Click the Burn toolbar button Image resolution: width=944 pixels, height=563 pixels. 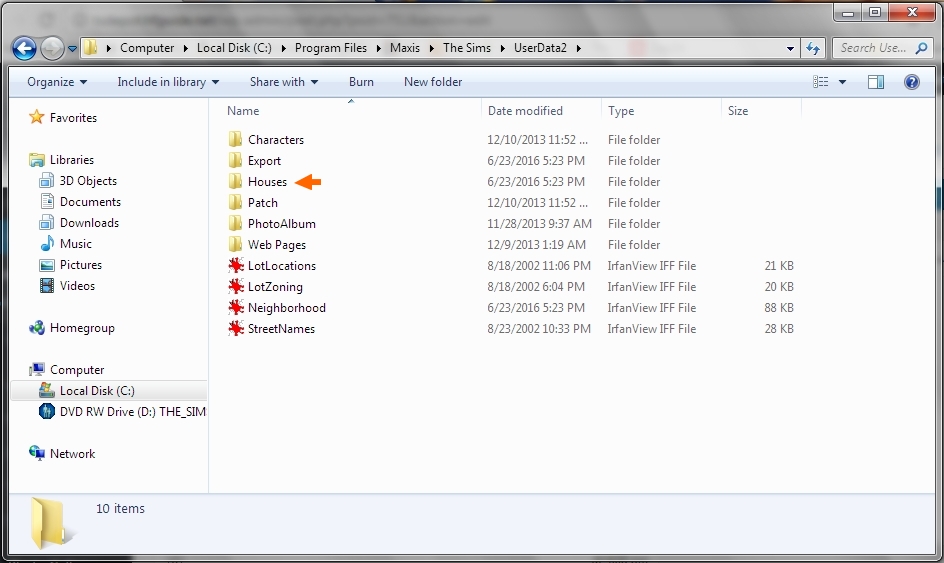[x=361, y=82]
